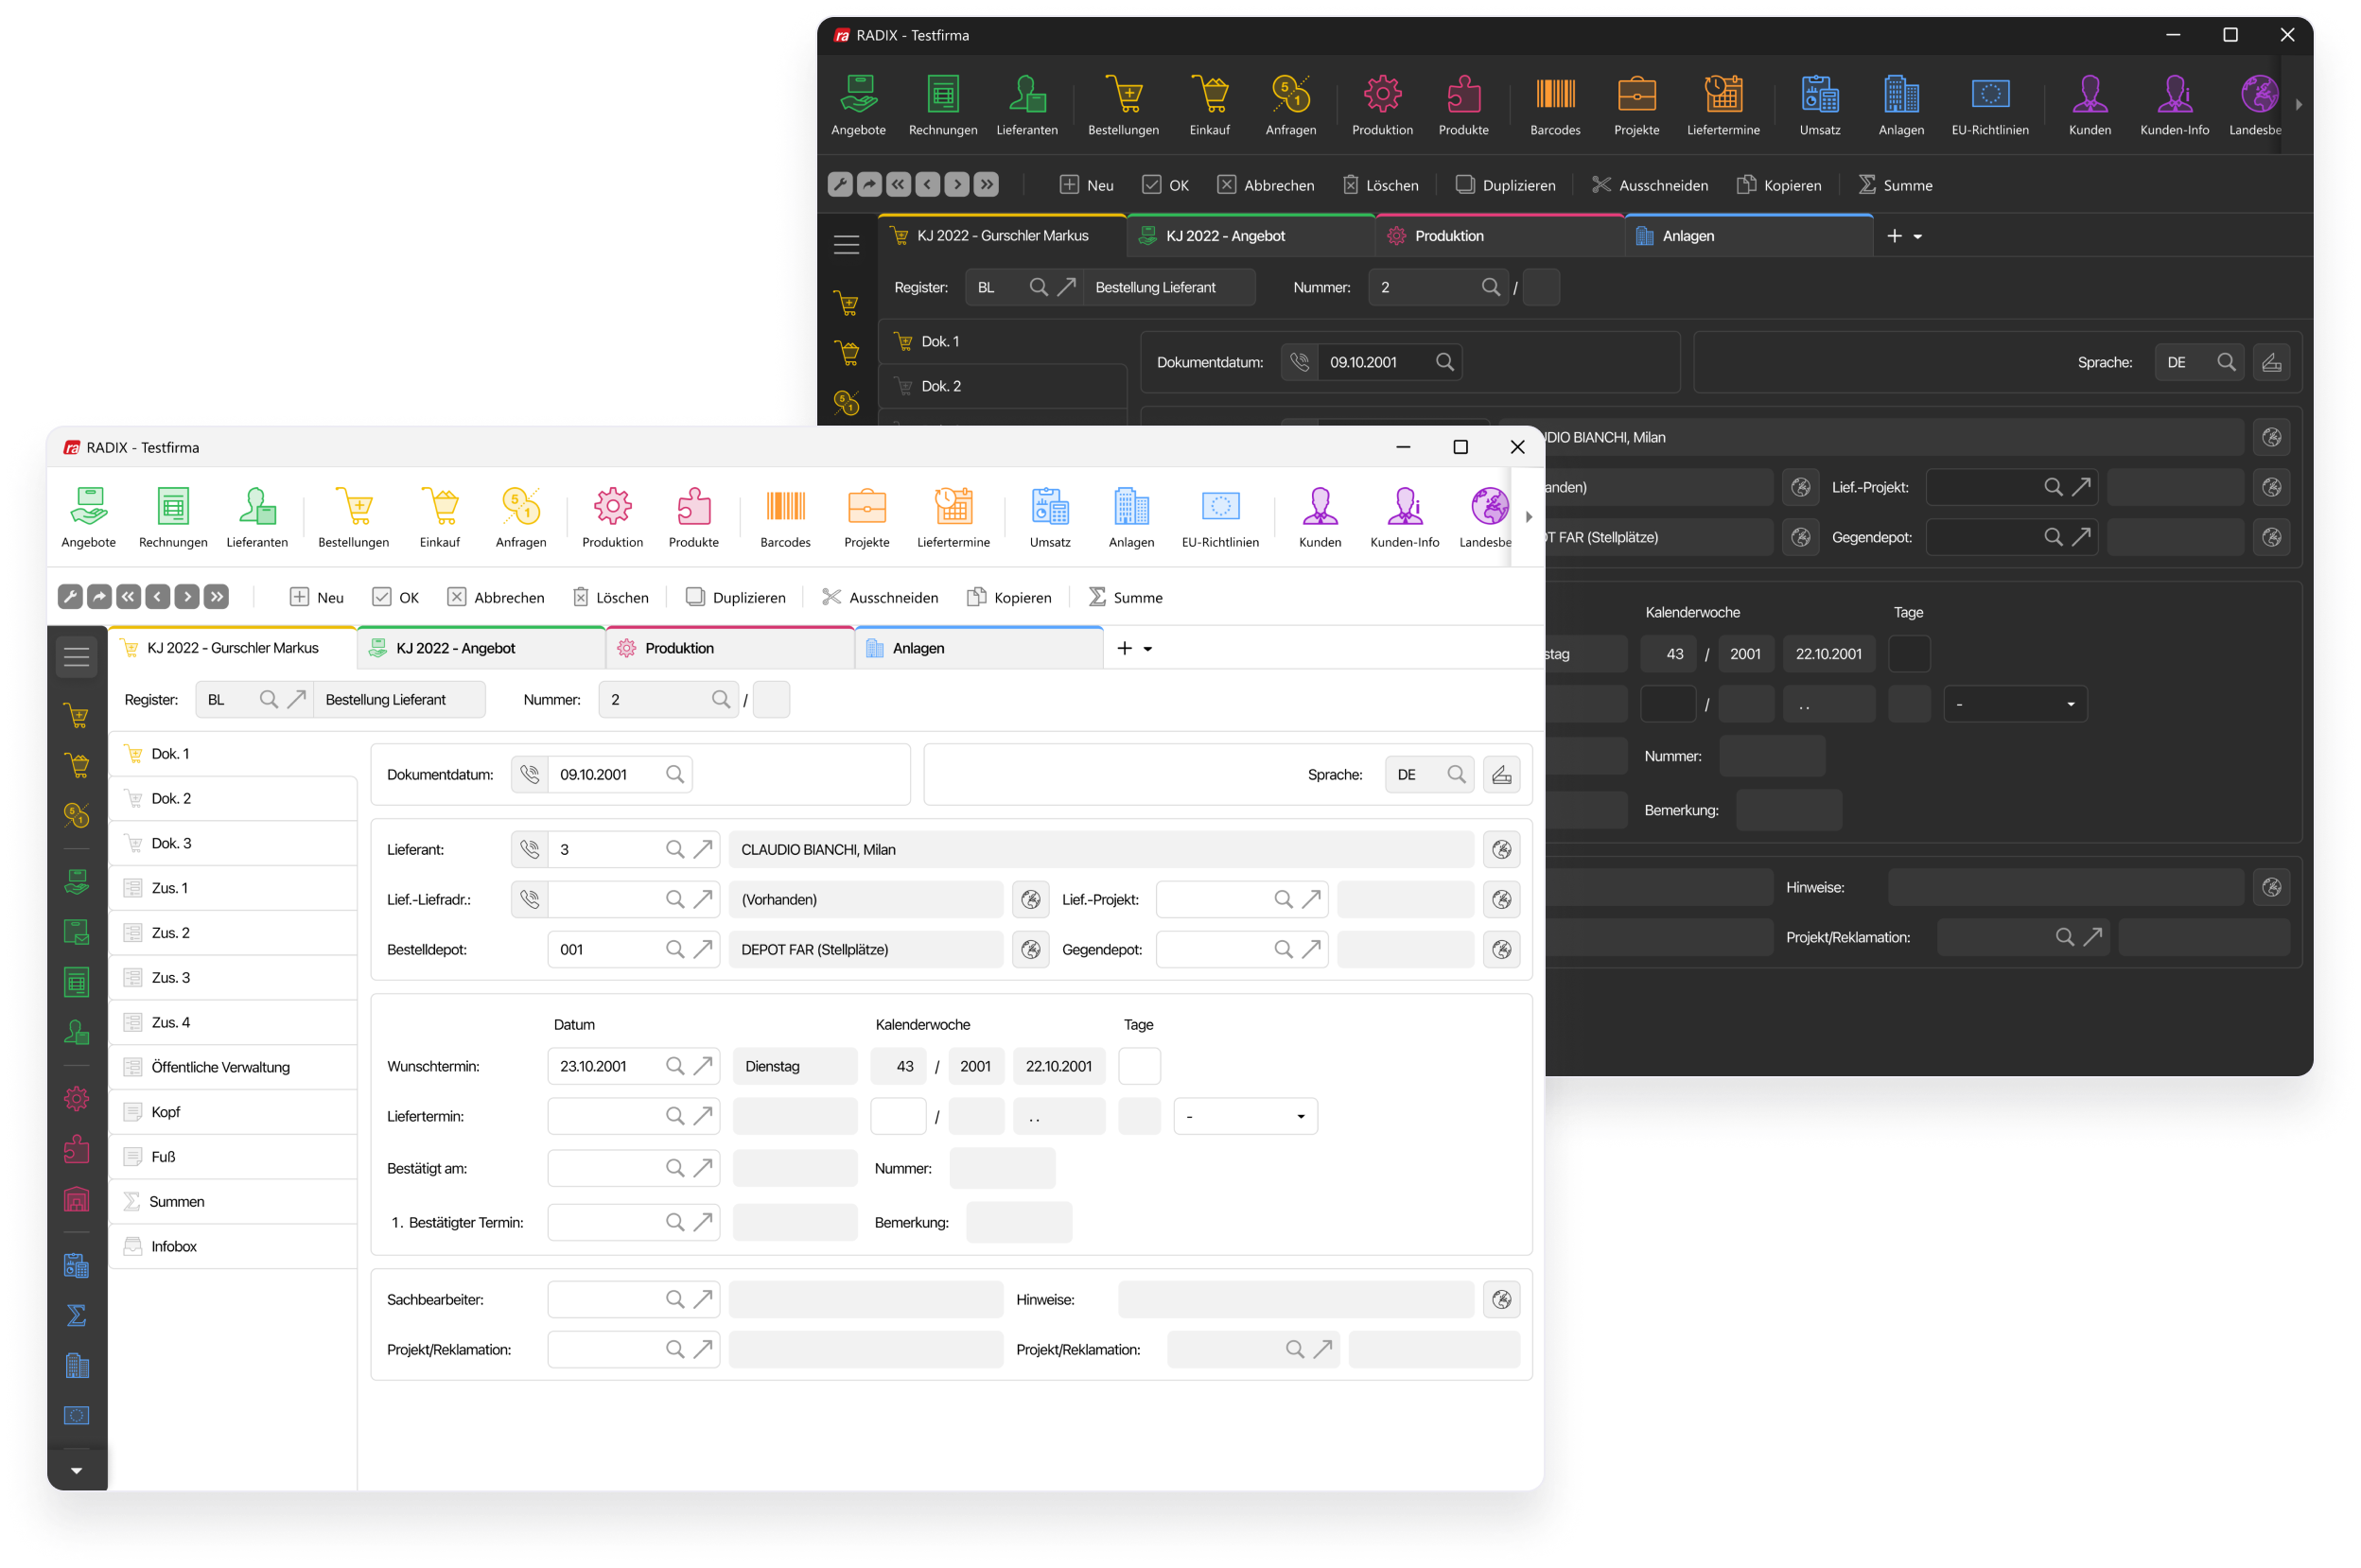Open Liefertermine calendar icon in dark window
2361x1568 pixels.
(1723, 95)
